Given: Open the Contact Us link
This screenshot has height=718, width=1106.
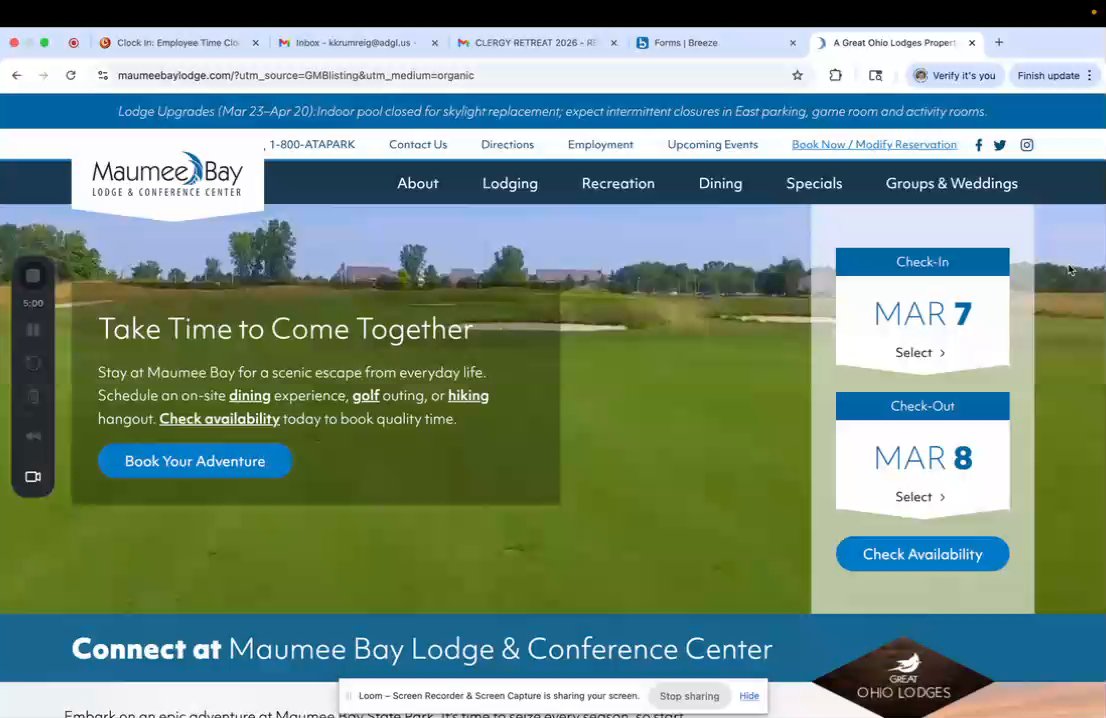Looking at the screenshot, I should pos(418,145).
